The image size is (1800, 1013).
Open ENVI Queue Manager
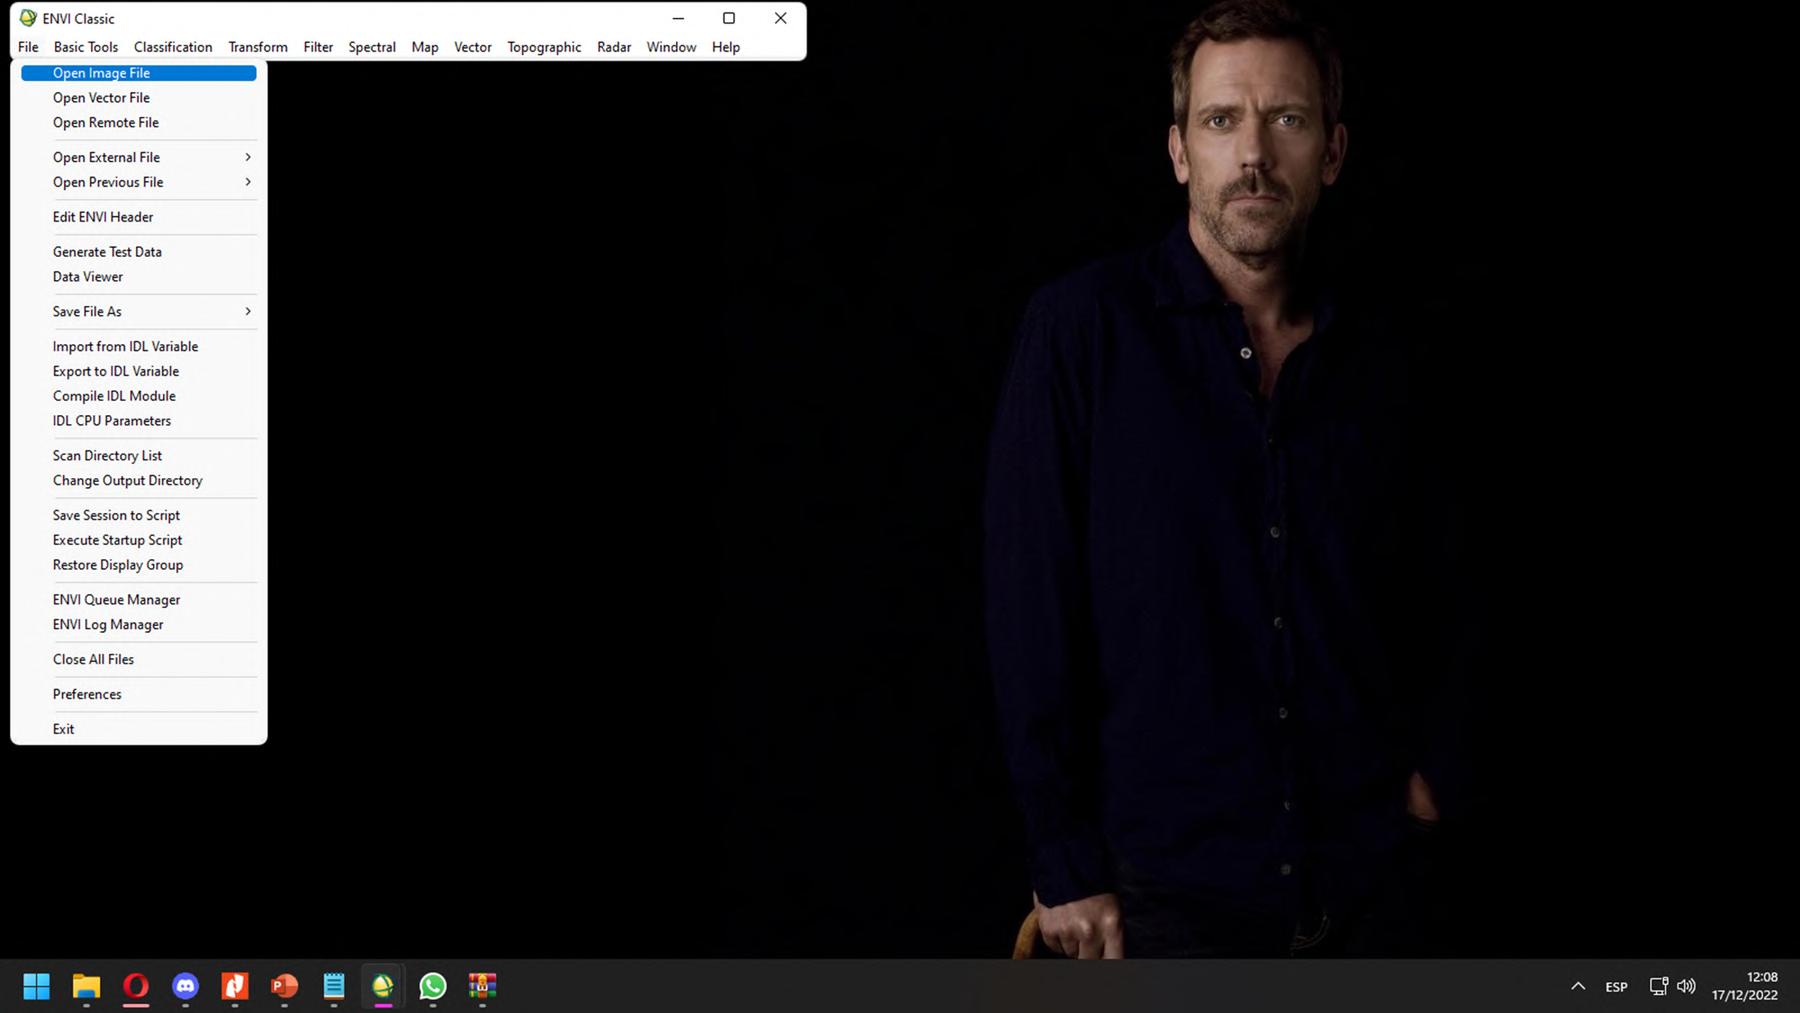pyautogui.click(x=139, y=600)
